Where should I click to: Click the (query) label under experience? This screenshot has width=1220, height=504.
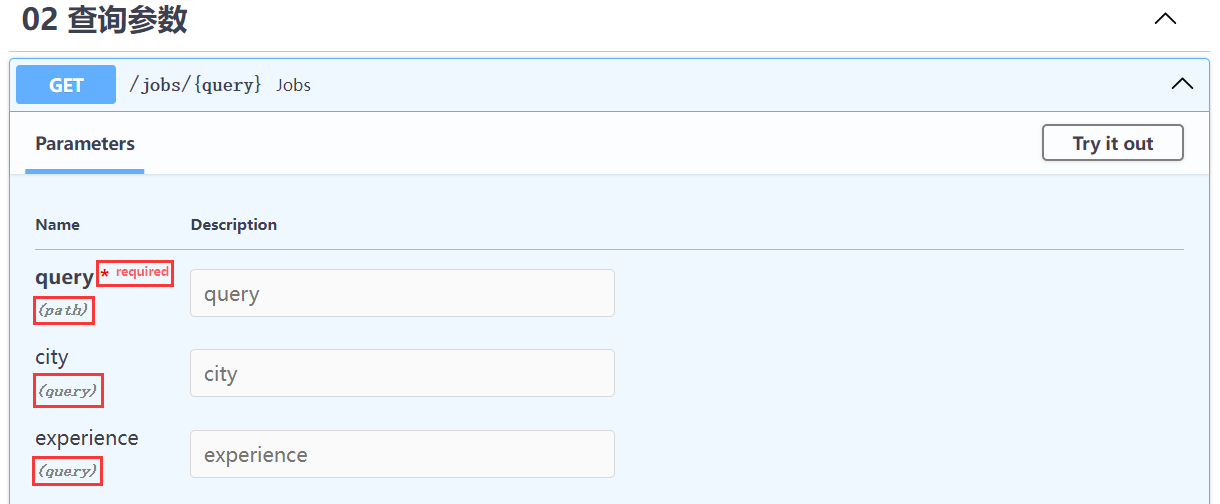coord(68,471)
